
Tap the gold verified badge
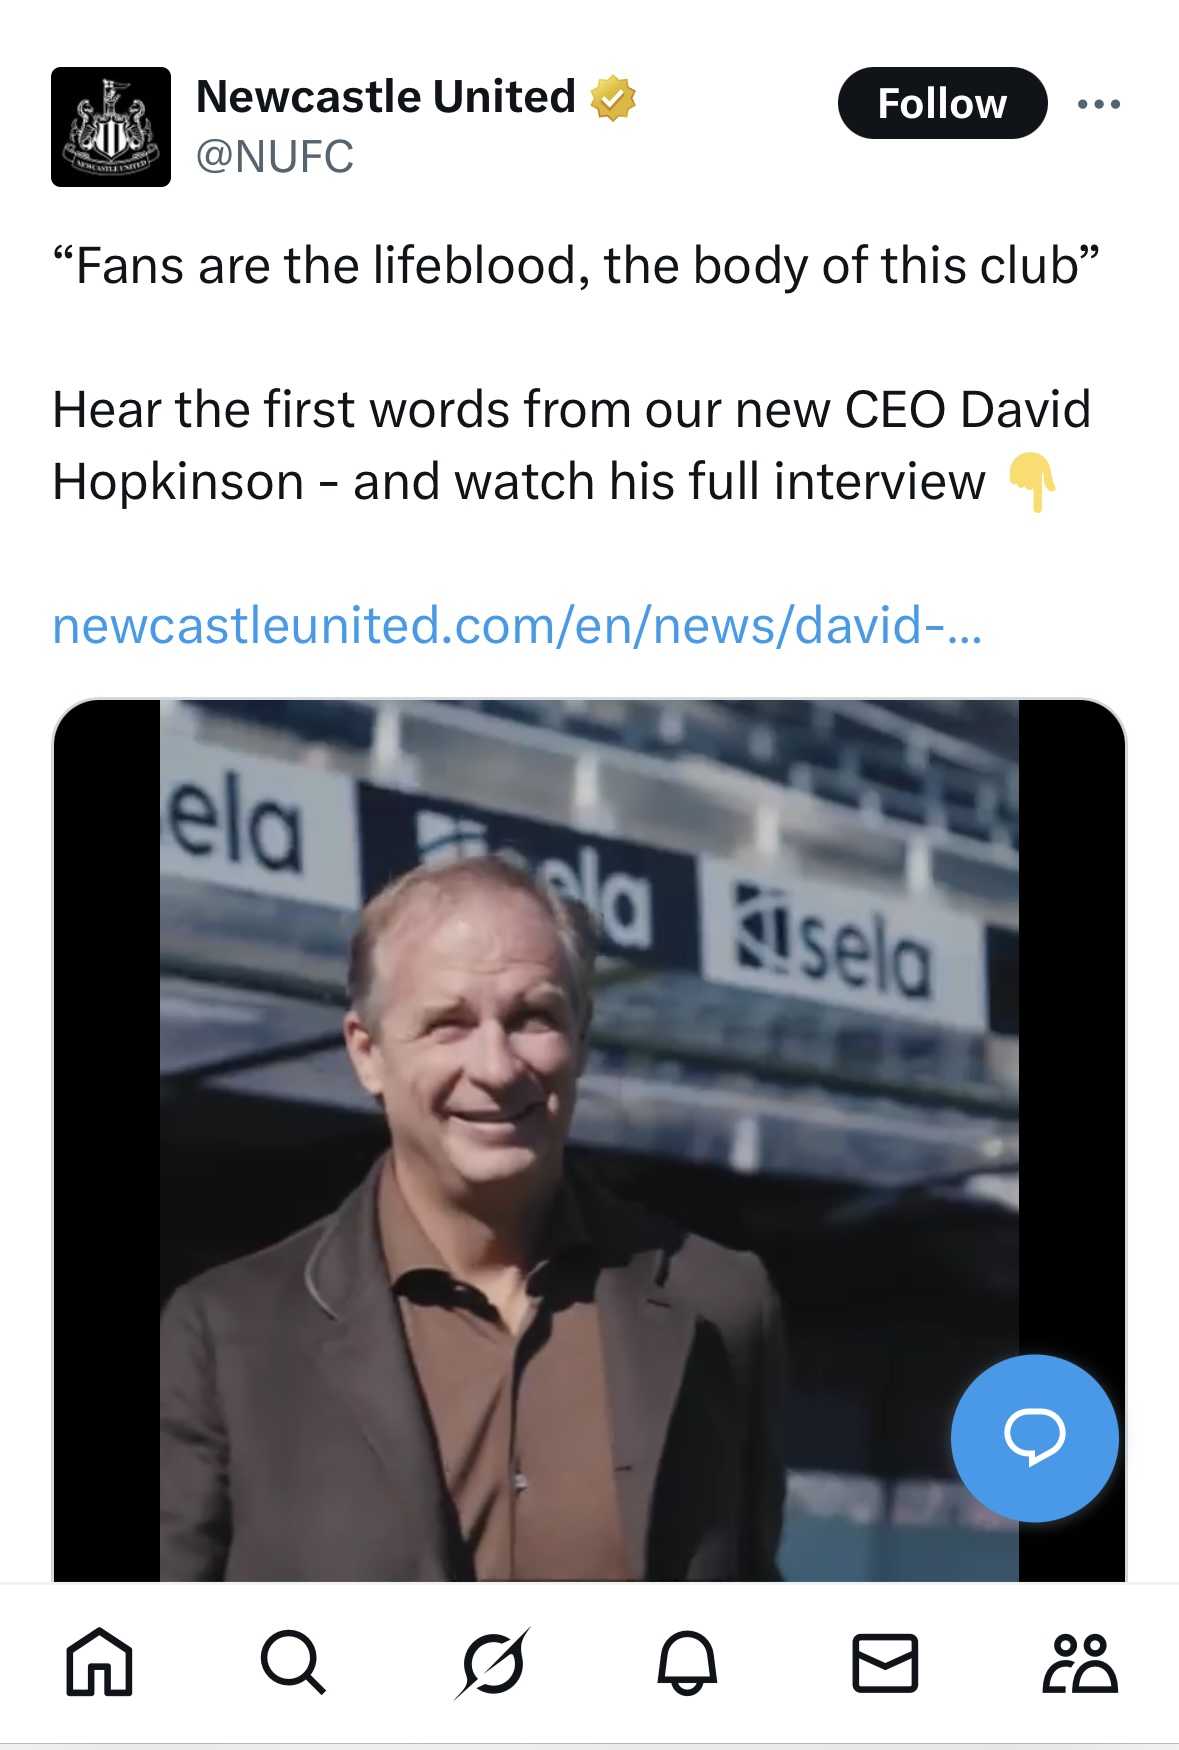click(613, 98)
